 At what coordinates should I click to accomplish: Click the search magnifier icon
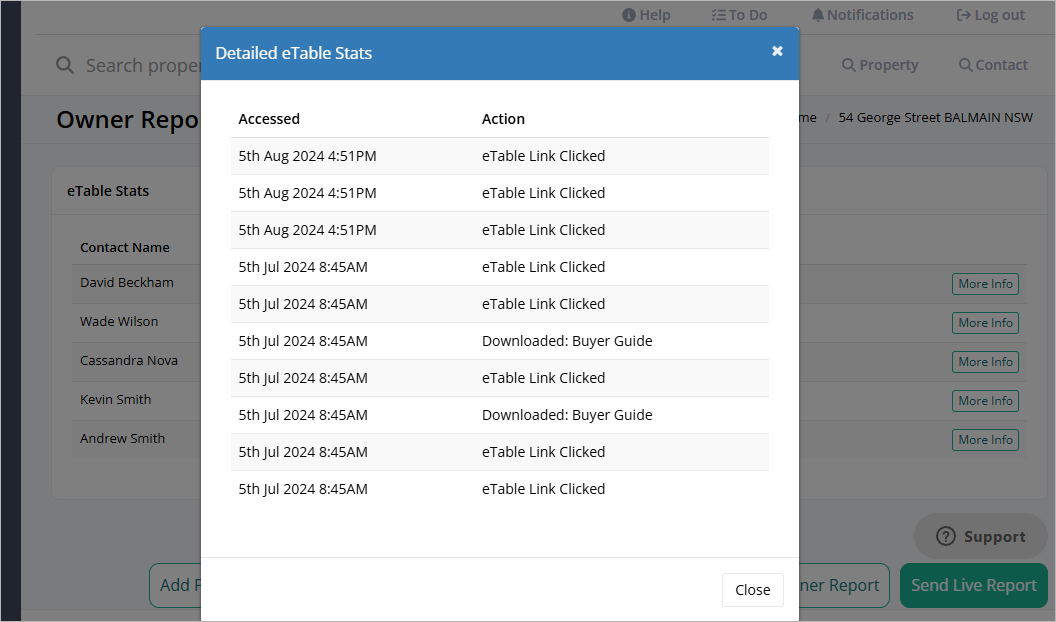pyautogui.click(x=65, y=65)
